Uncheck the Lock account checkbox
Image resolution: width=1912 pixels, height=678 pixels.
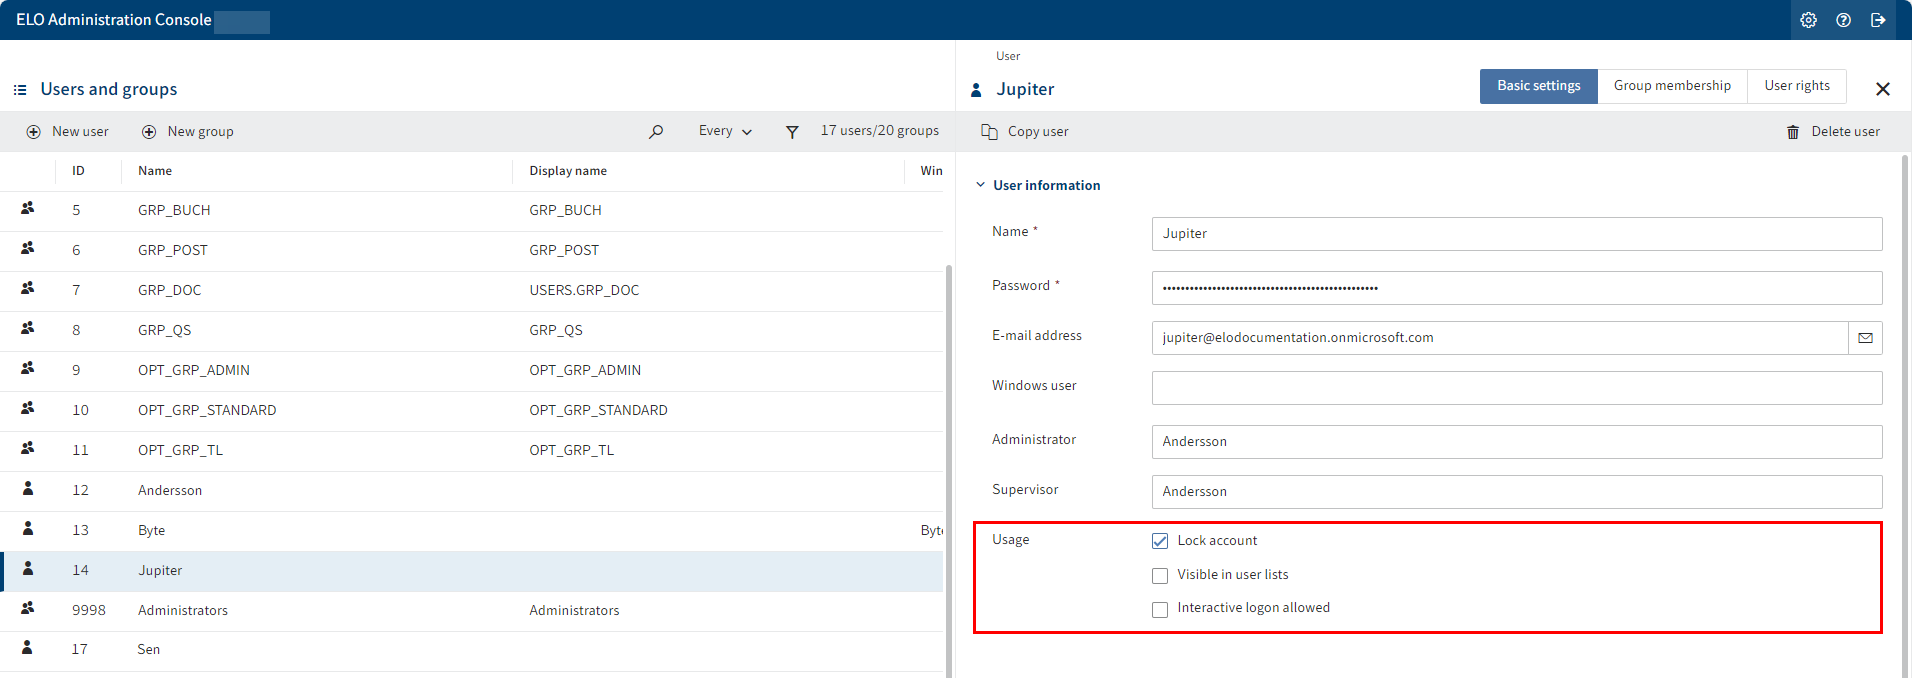[x=1160, y=541]
